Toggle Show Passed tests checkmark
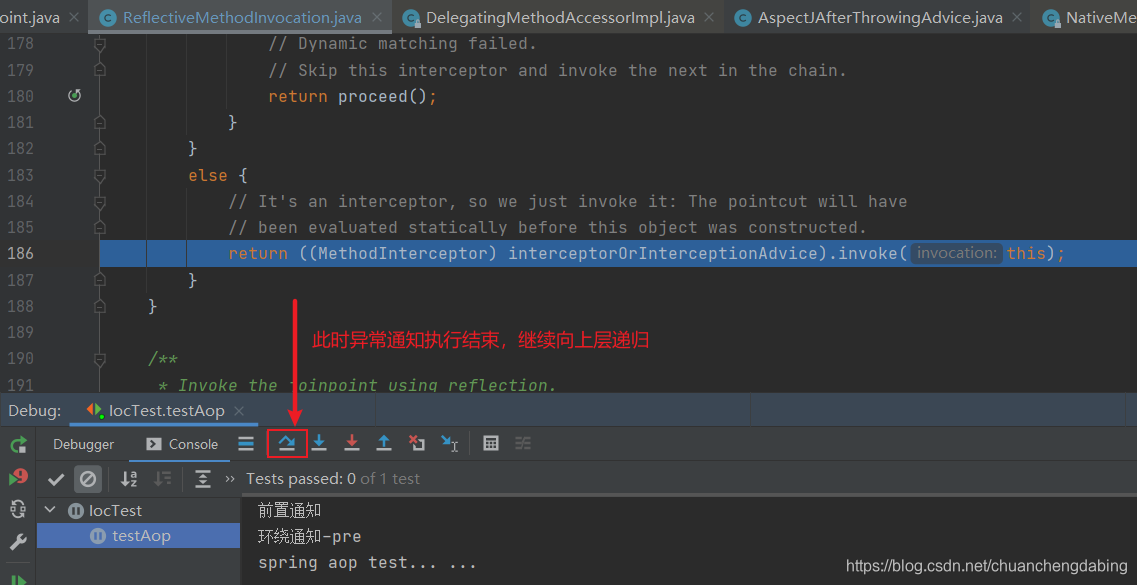 point(56,478)
